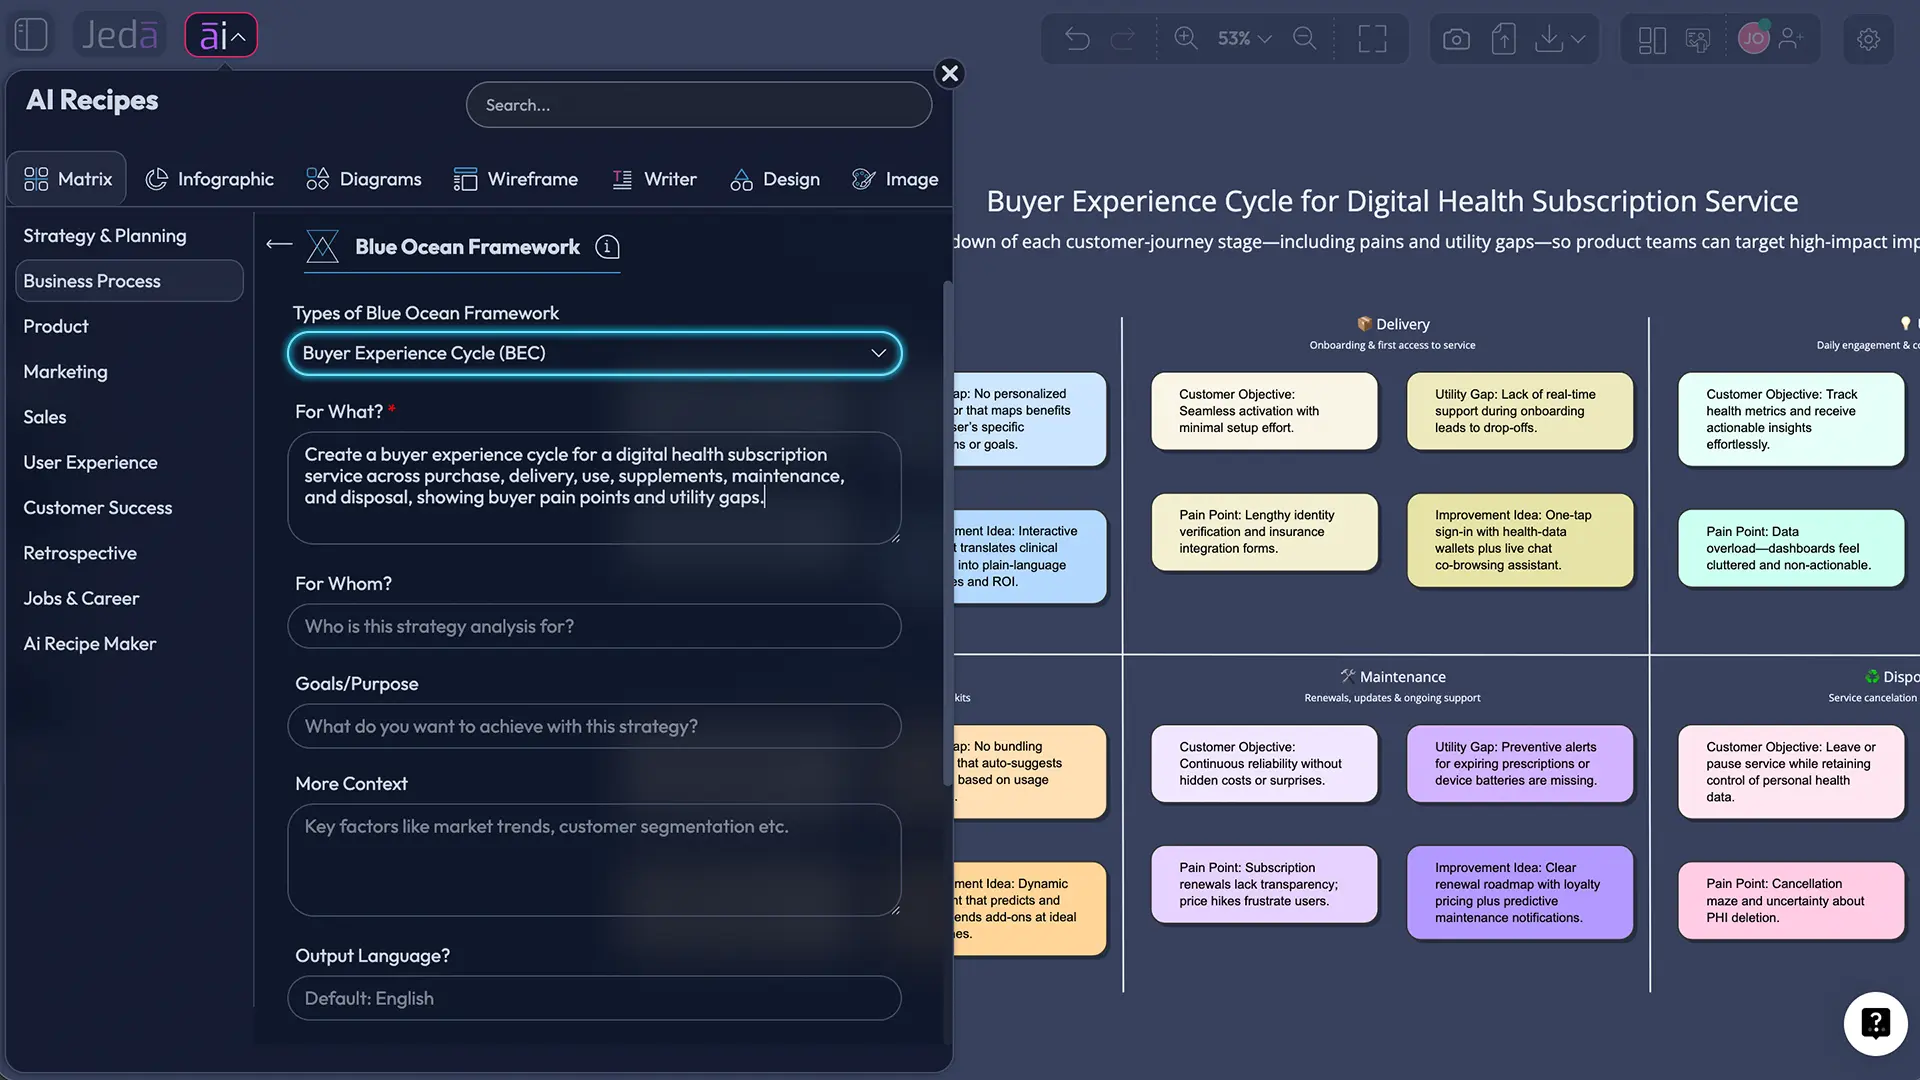Open the JO user avatar

[1753, 38]
